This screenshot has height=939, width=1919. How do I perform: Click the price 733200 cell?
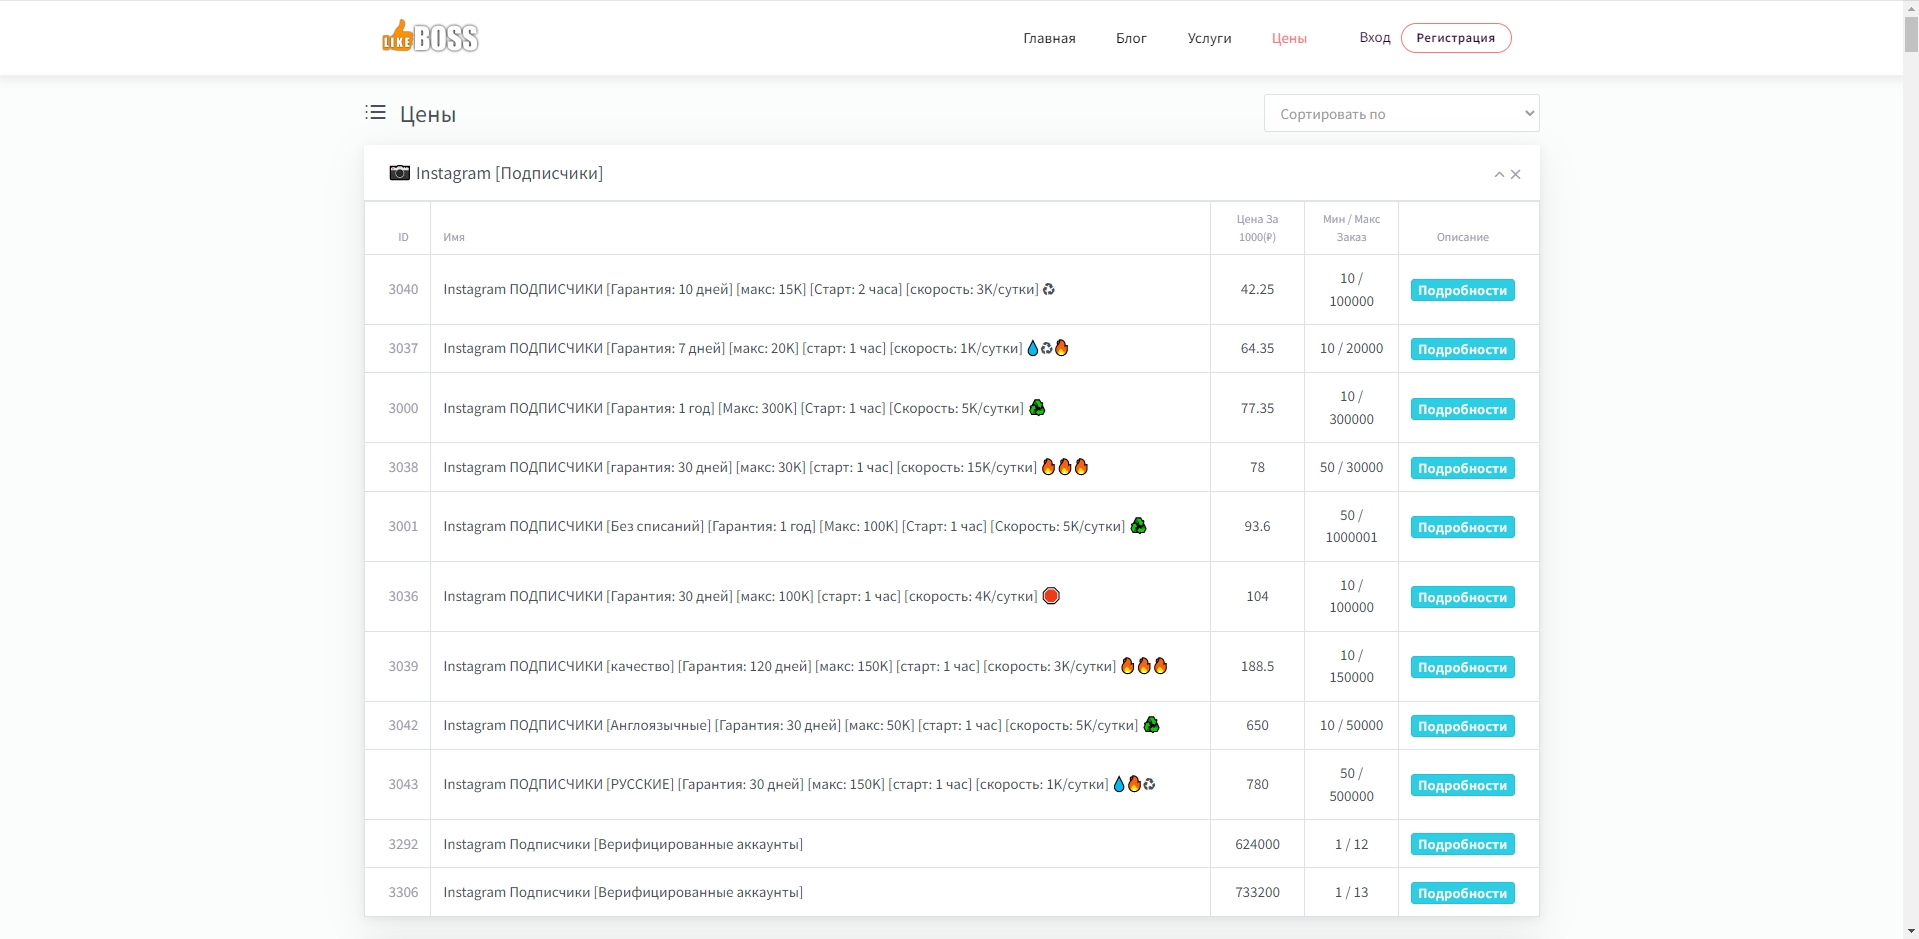(1257, 892)
